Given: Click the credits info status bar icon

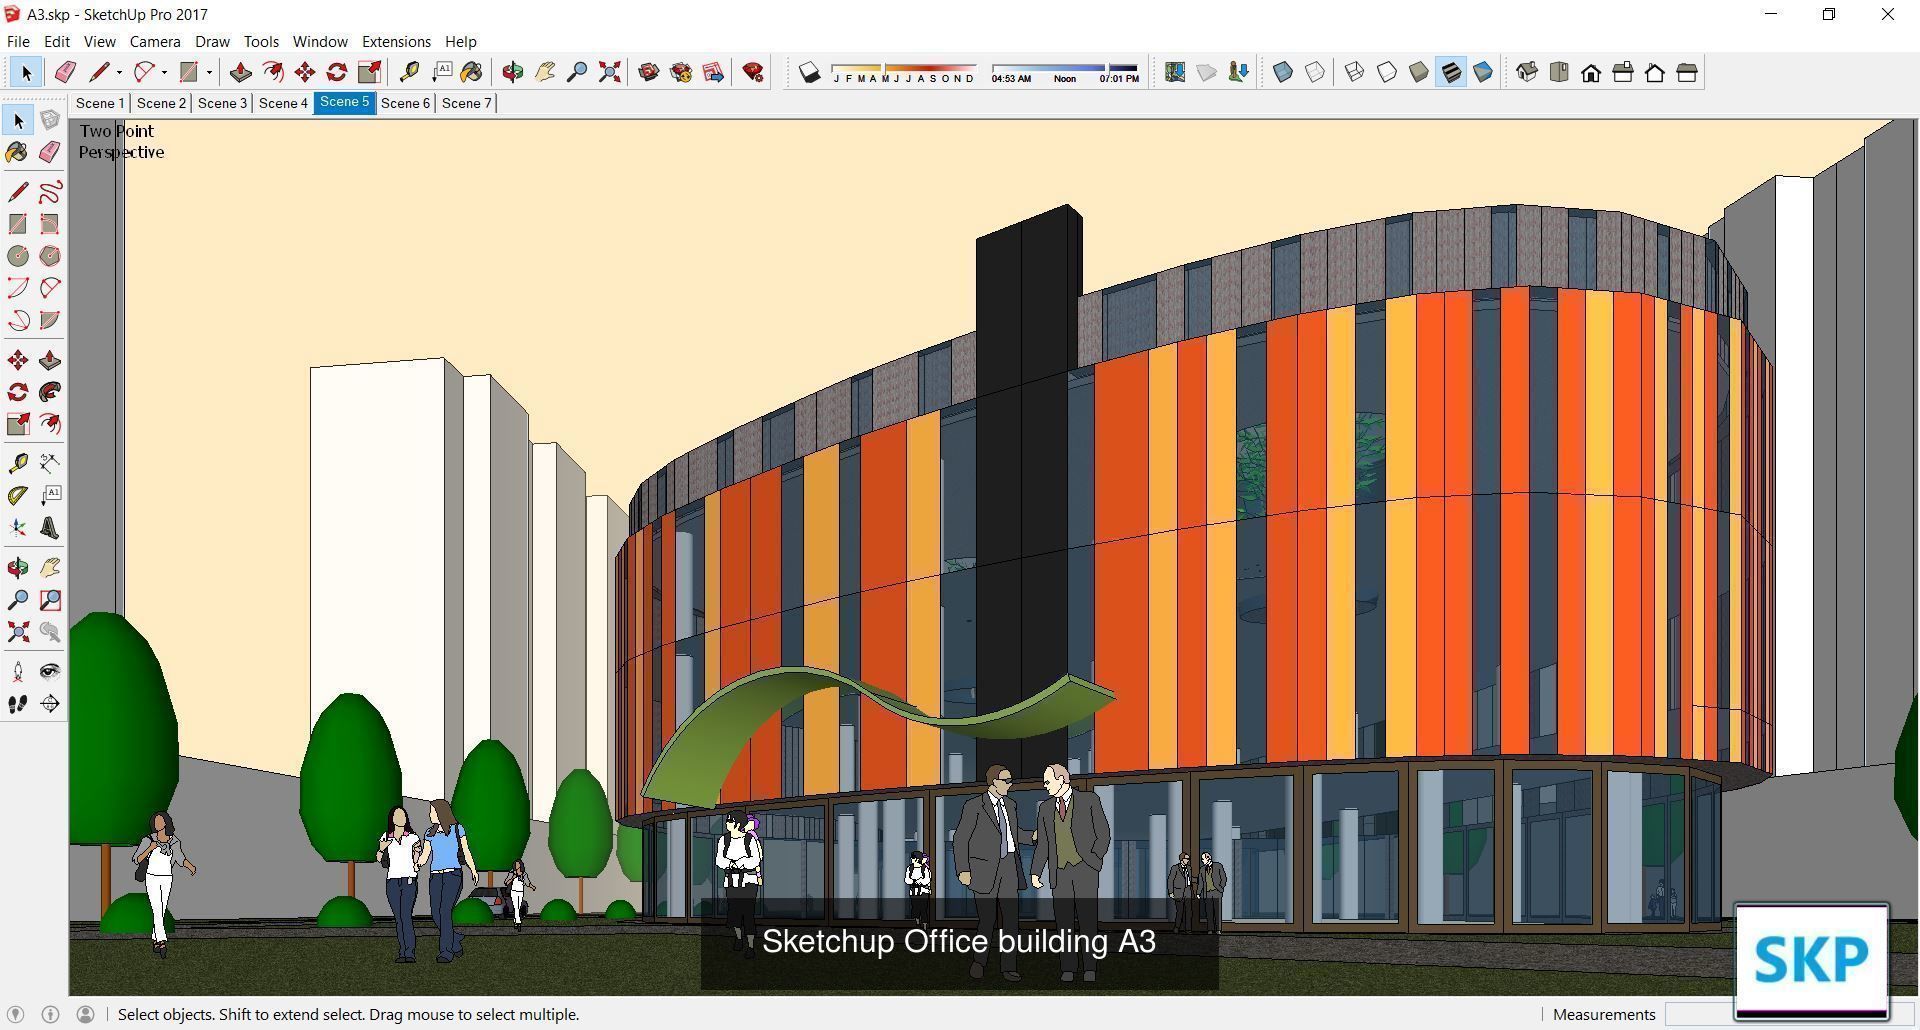Looking at the screenshot, I should [x=50, y=1014].
